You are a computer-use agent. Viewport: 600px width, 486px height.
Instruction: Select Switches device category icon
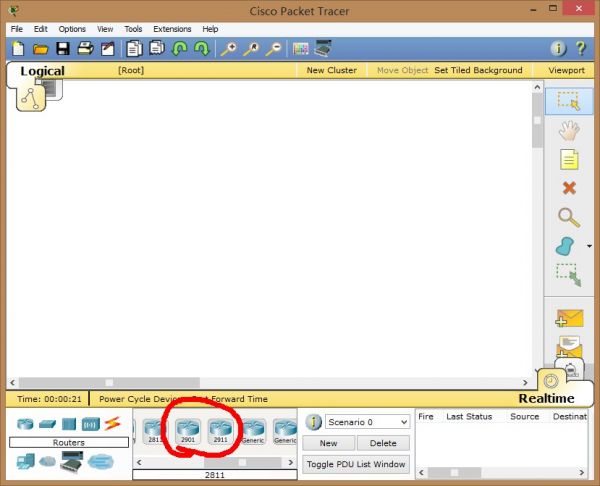(47, 424)
